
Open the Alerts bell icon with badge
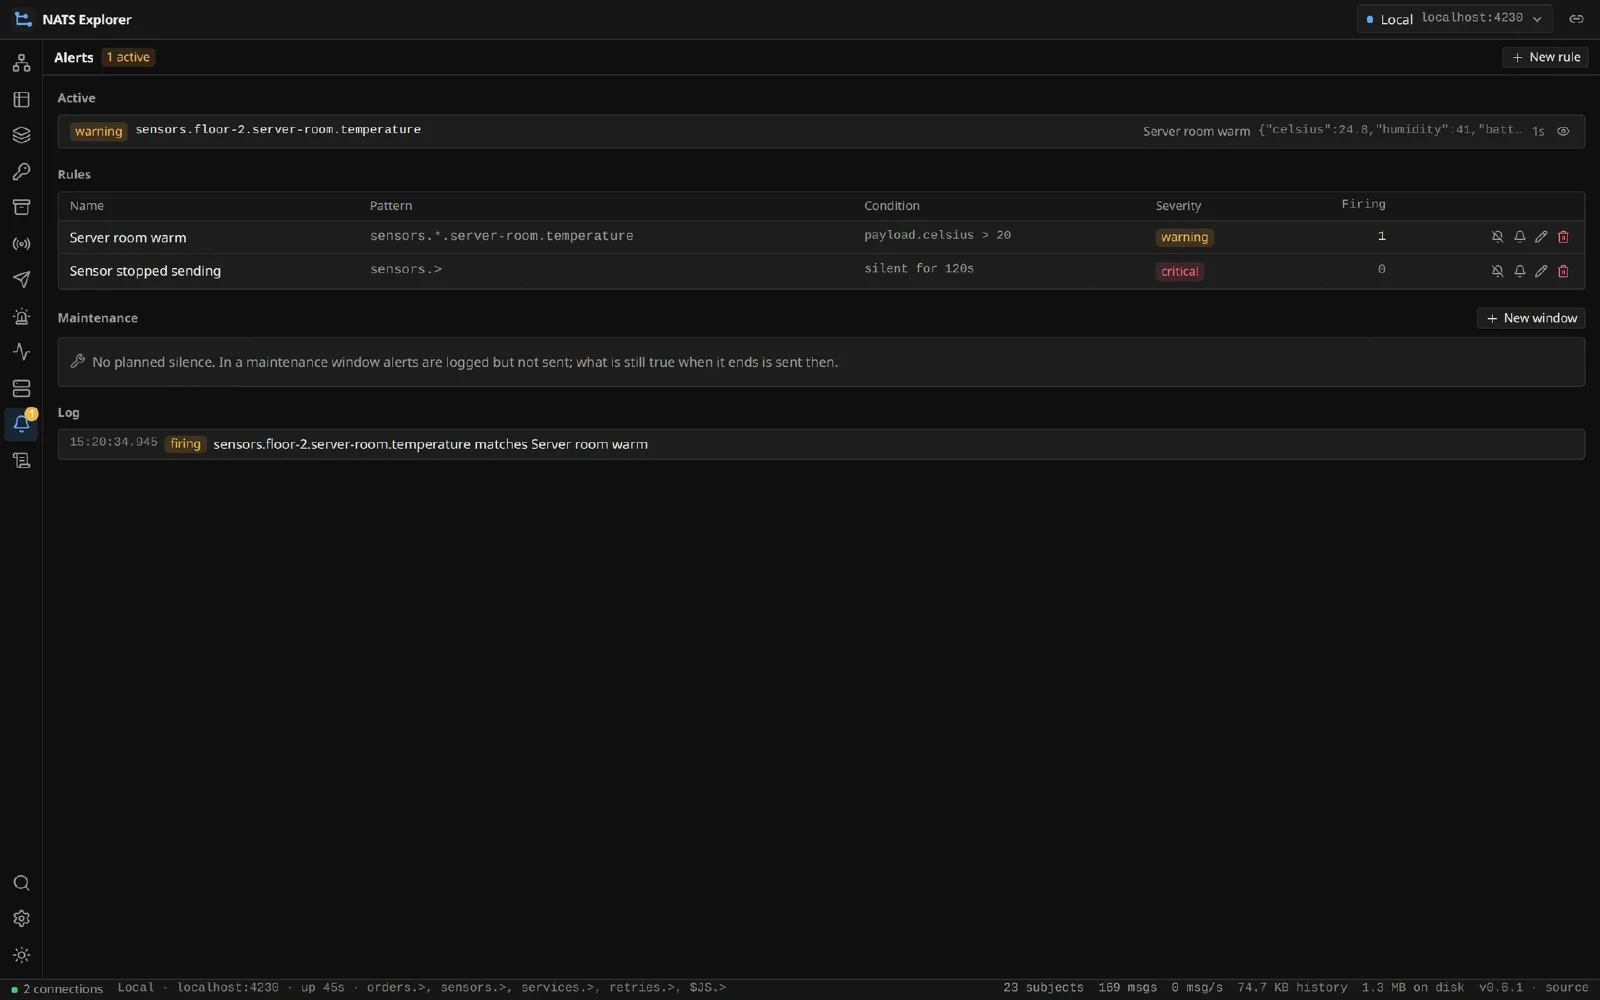21,424
